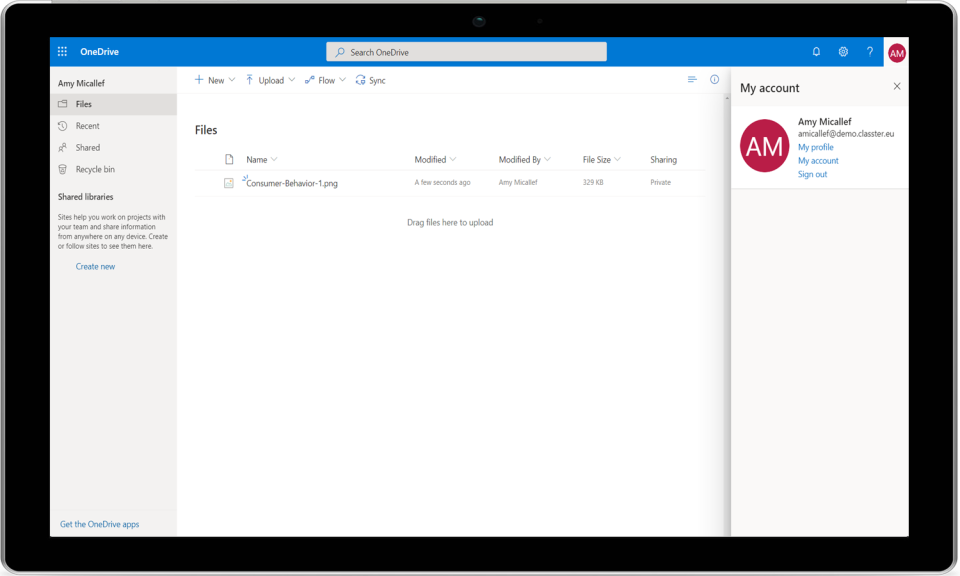Click the Create new shared library link
The image size is (960, 576).
[x=95, y=266]
